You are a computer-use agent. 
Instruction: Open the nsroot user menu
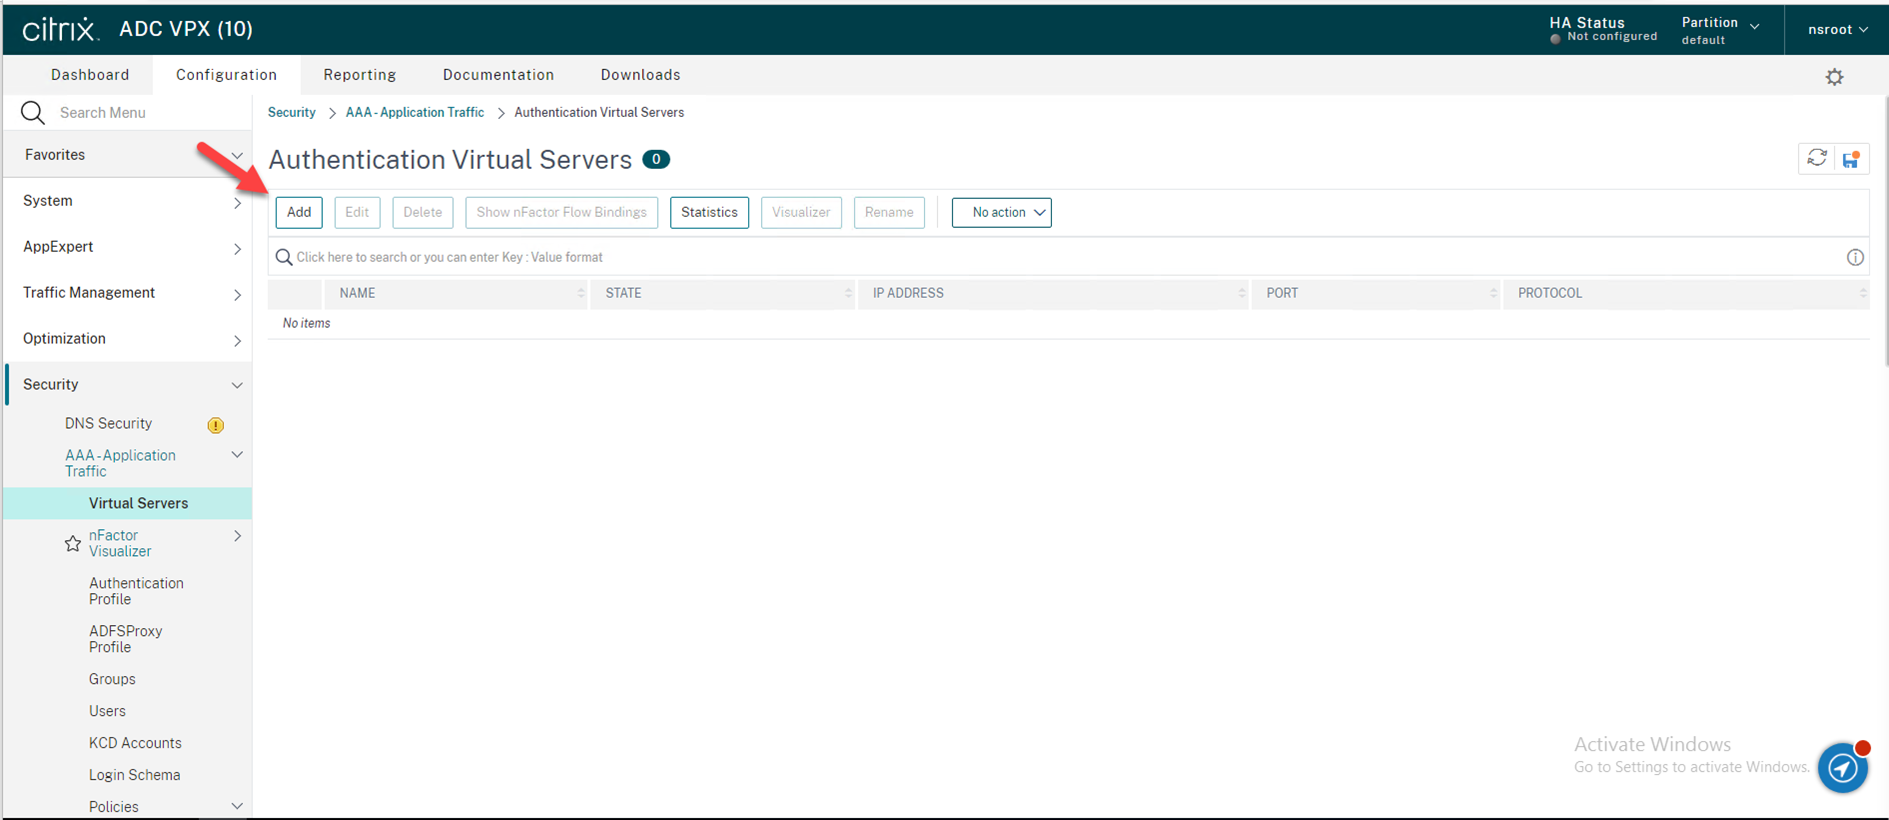point(1837,30)
